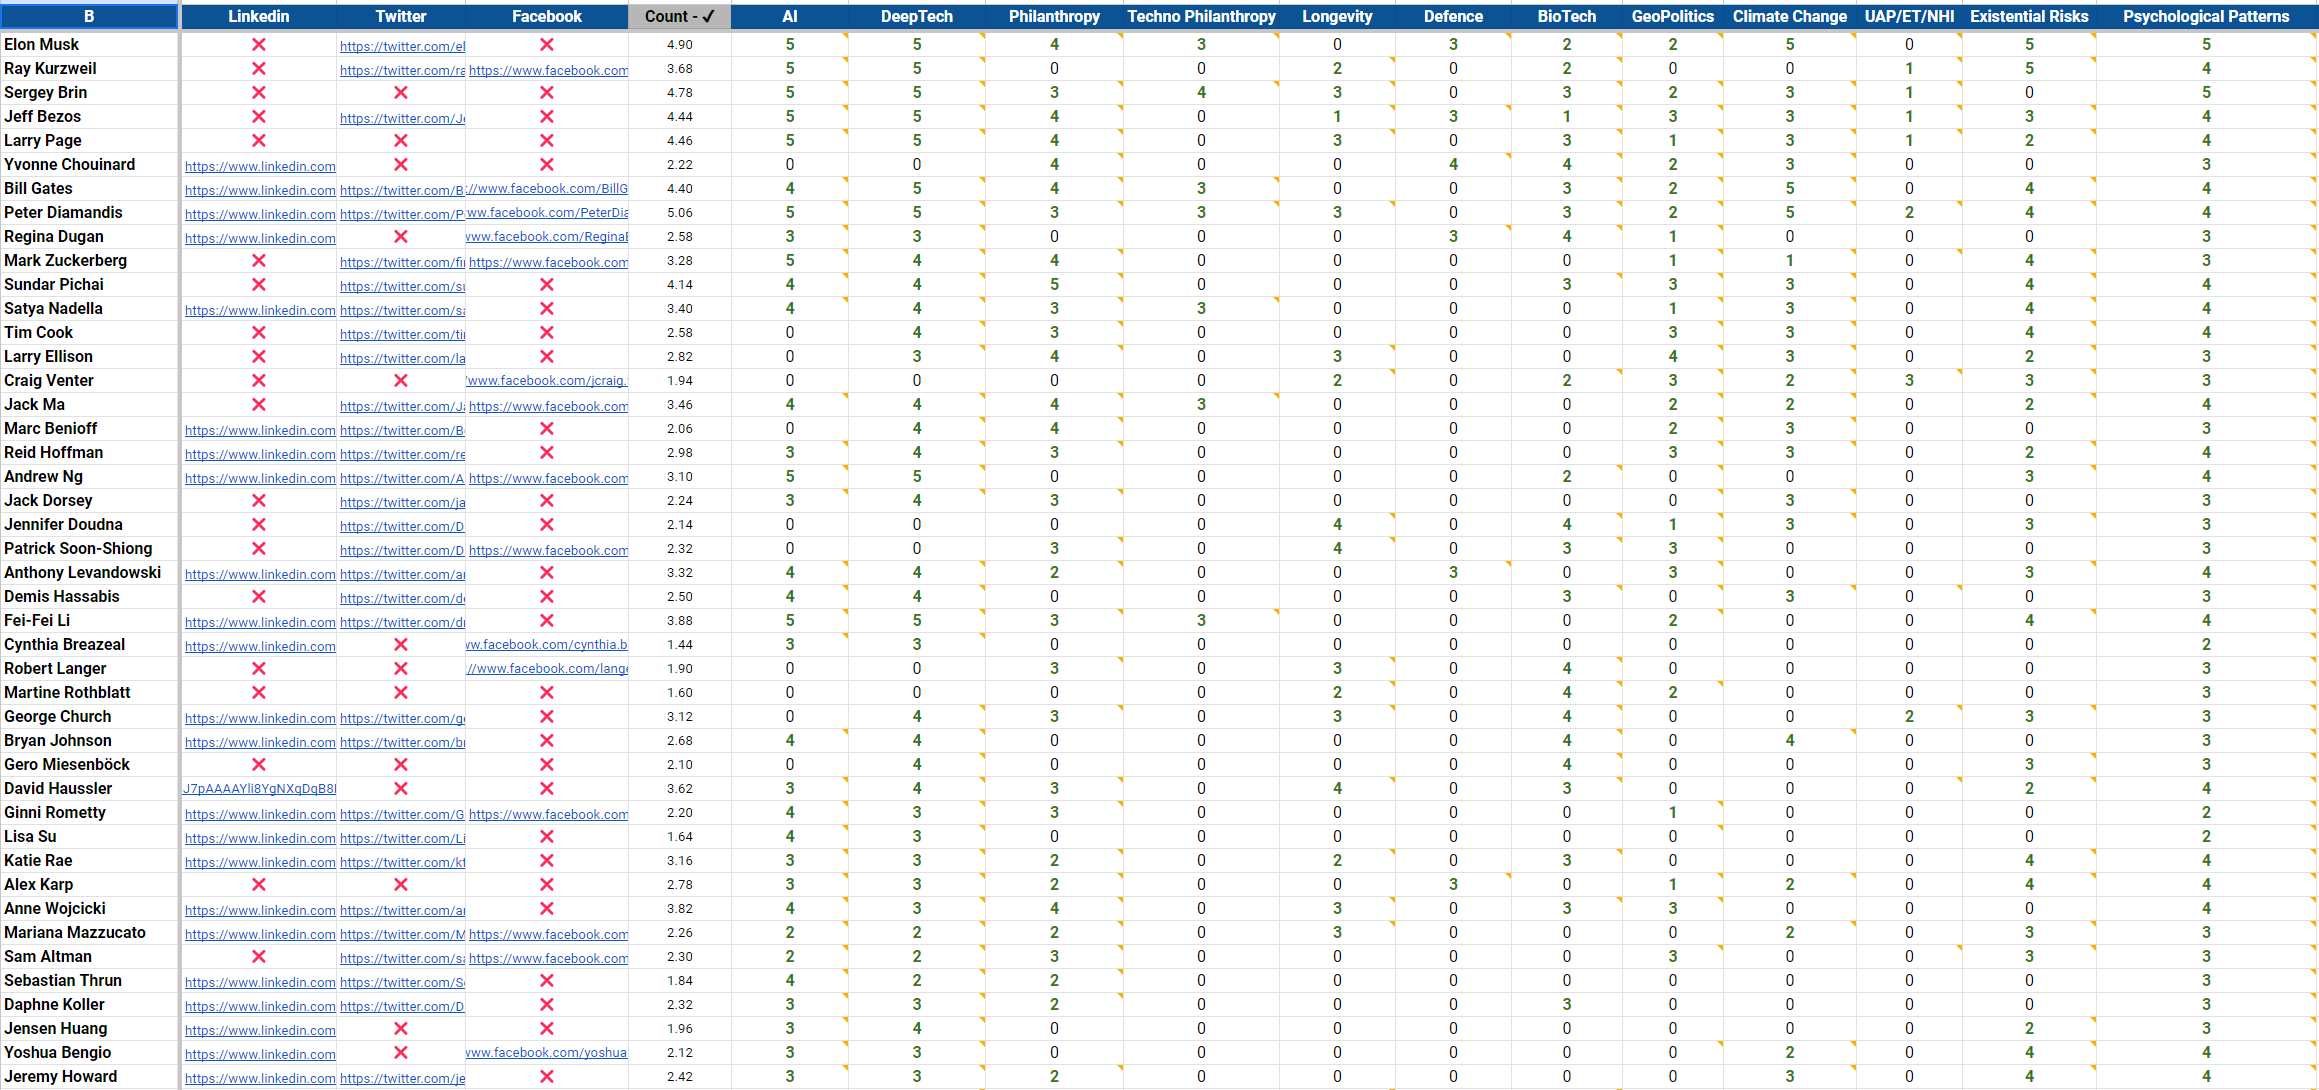Select the selected B column header cell
2319x1090 pixels.
[x=89, y=17]
